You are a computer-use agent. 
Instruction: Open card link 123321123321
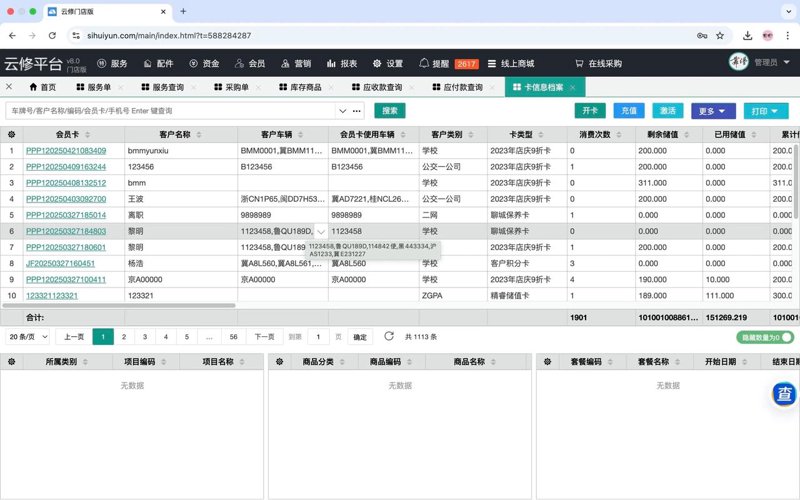pos(52,295)
